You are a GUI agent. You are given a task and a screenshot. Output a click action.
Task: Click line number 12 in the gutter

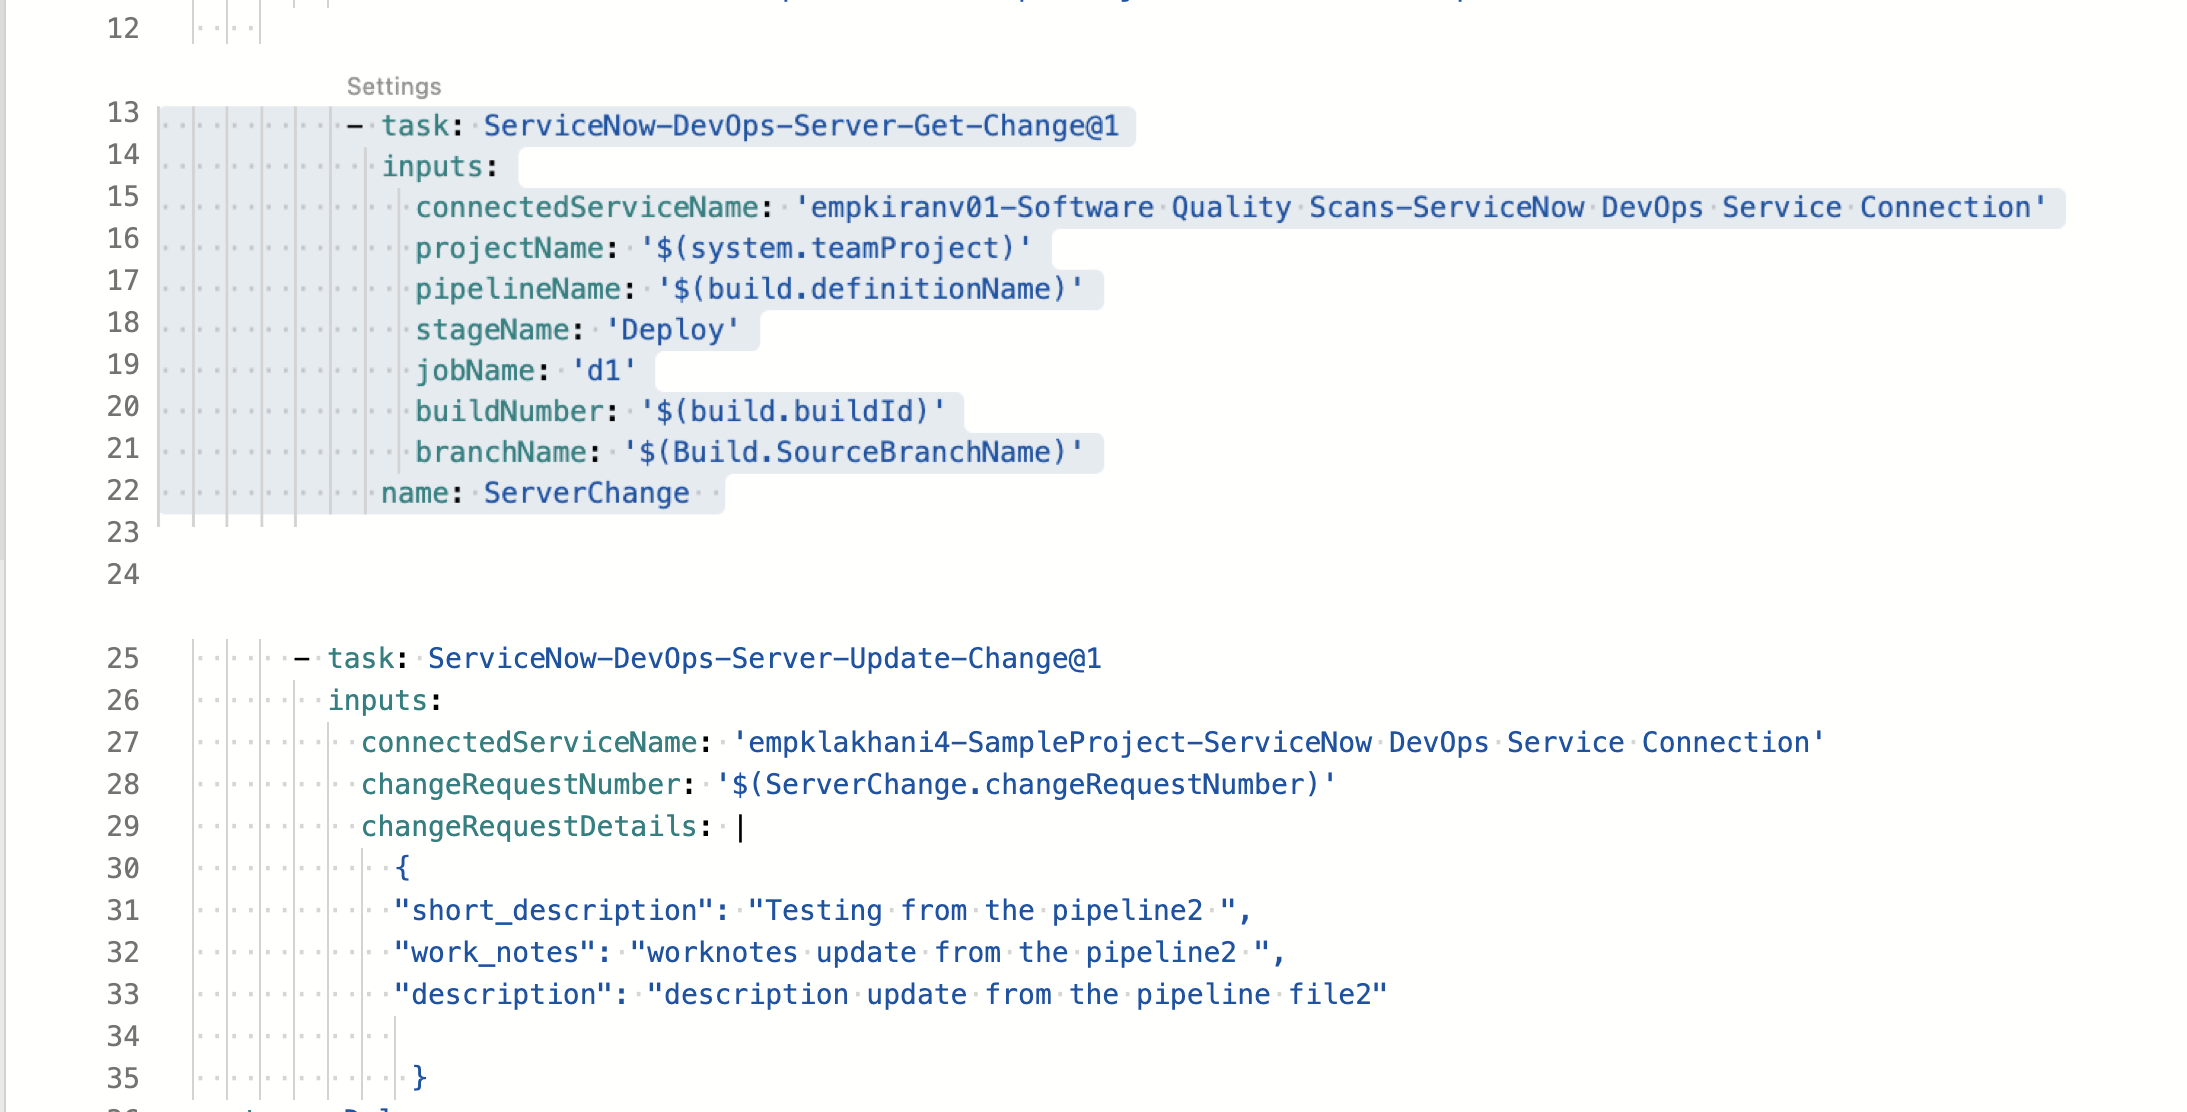pos(123,28)
